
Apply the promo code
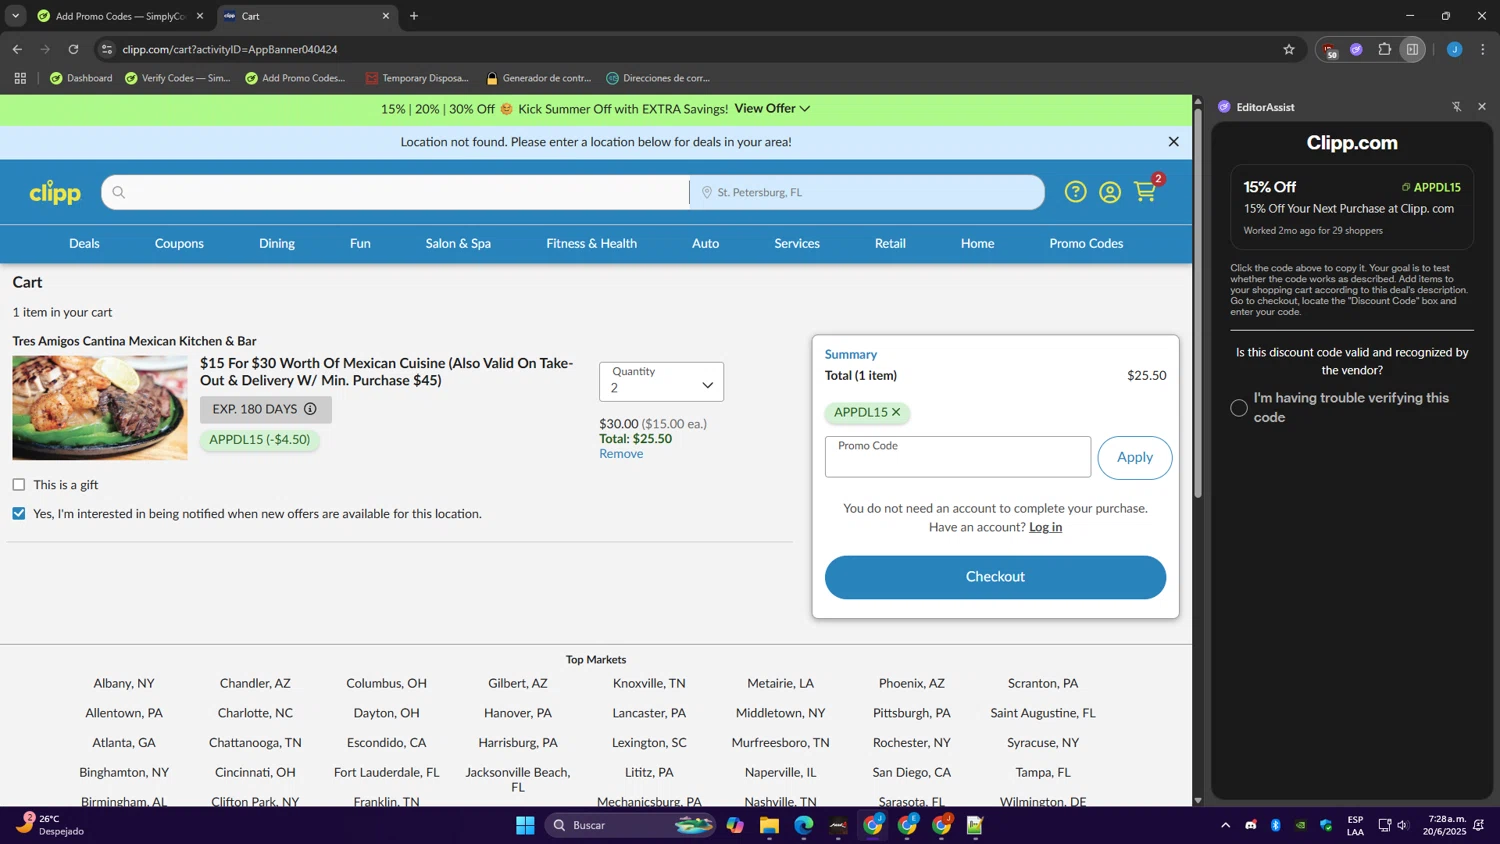[x=1135, y=457]
